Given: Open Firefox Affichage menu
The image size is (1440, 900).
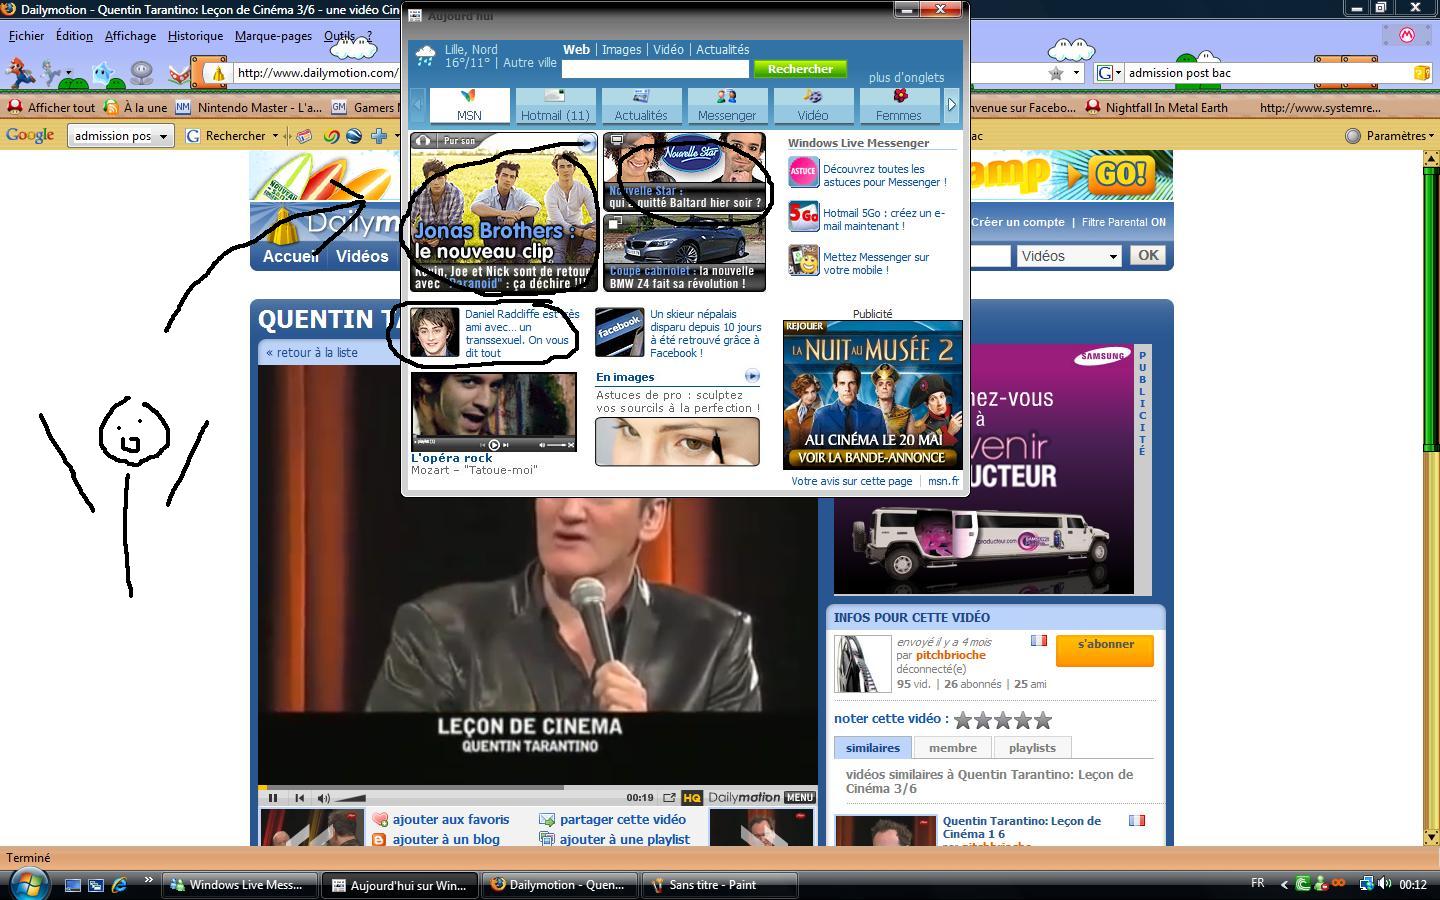Looking at the screenshot, I should (x=130, y=35).
